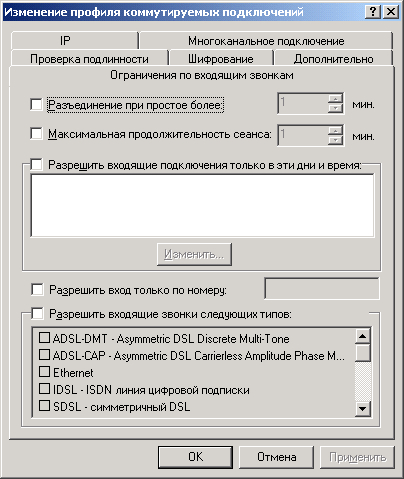This screenshot has width=404, height=479.
Task: Click the list scrollbar up arrow
Action: 363,336
